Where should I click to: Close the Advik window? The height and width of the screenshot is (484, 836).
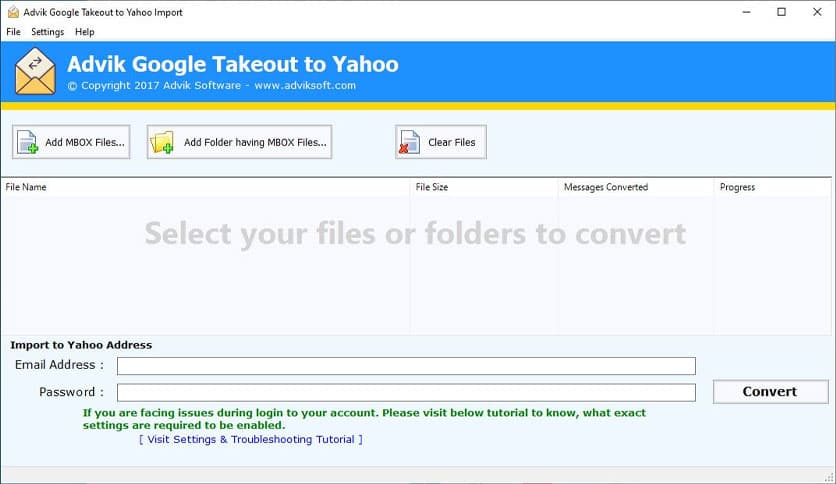(x=817, y=12)
